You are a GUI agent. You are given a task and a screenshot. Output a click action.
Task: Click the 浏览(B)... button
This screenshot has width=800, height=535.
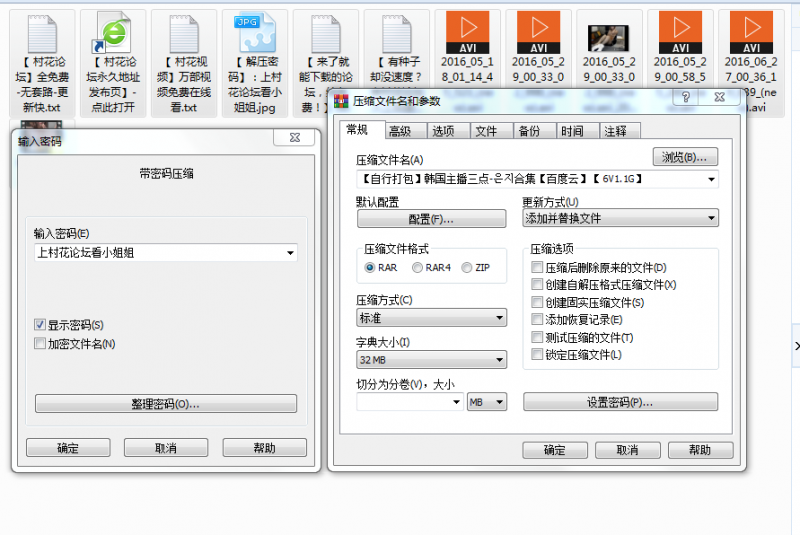(686, 157)
